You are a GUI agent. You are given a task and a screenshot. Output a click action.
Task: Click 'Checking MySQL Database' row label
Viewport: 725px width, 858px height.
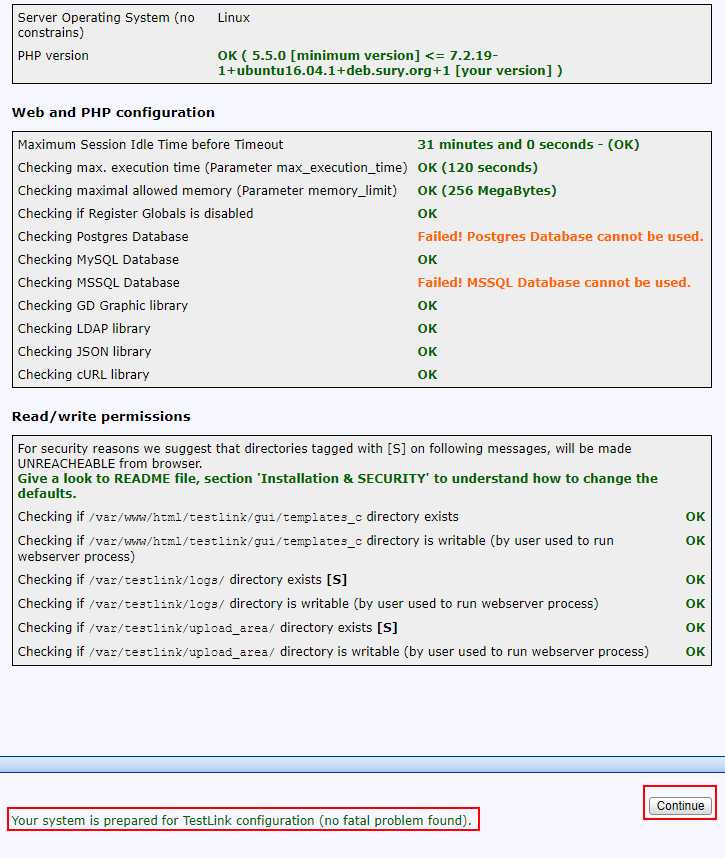click(x=98, y=259)
